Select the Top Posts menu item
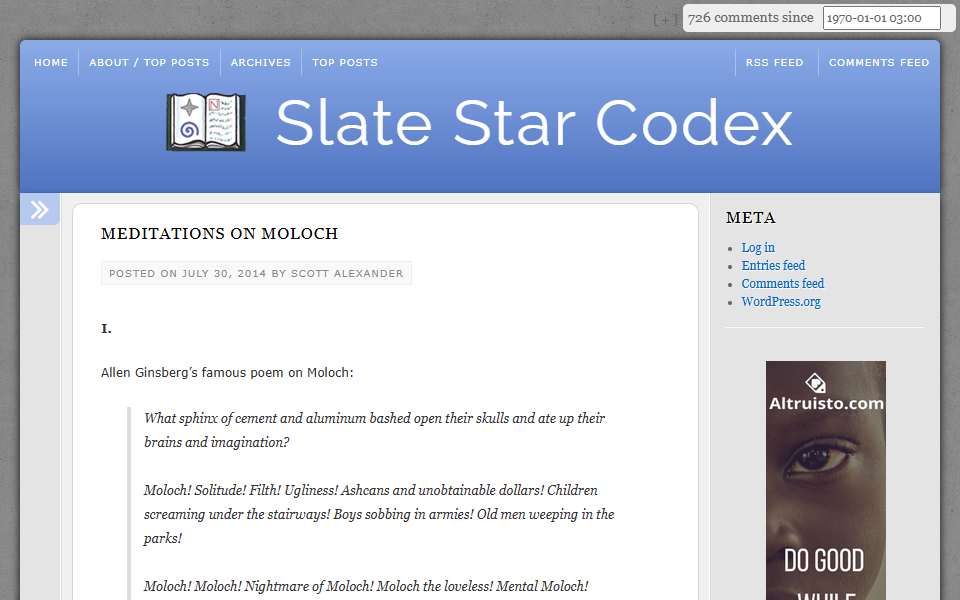The width and height of the screenshot is (960, 600). pos(345,62)
